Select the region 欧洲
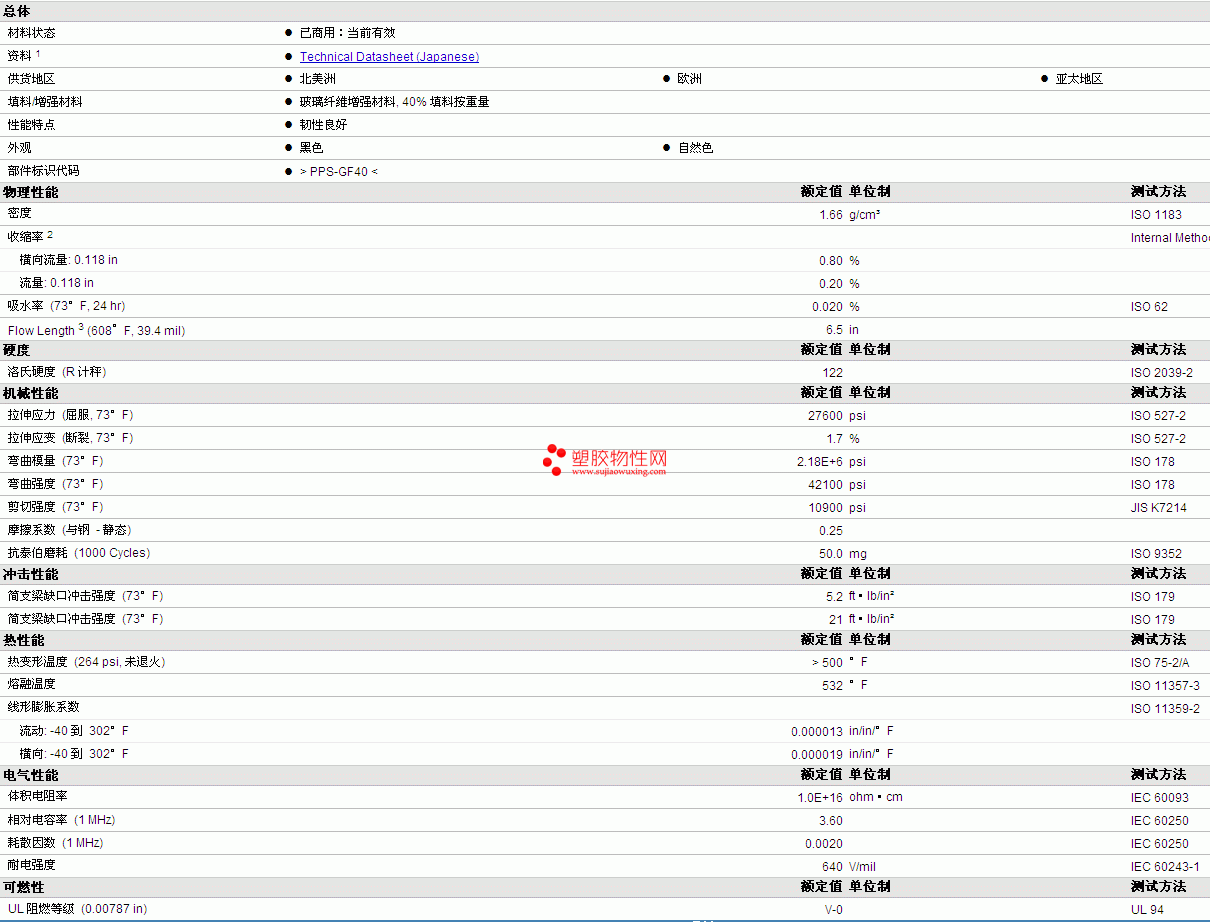 (690, 79)
